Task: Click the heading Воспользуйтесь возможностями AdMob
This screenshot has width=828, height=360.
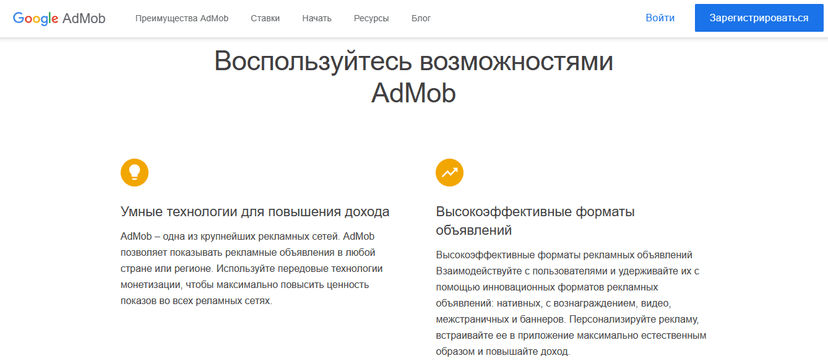Action: pos(413,78)
